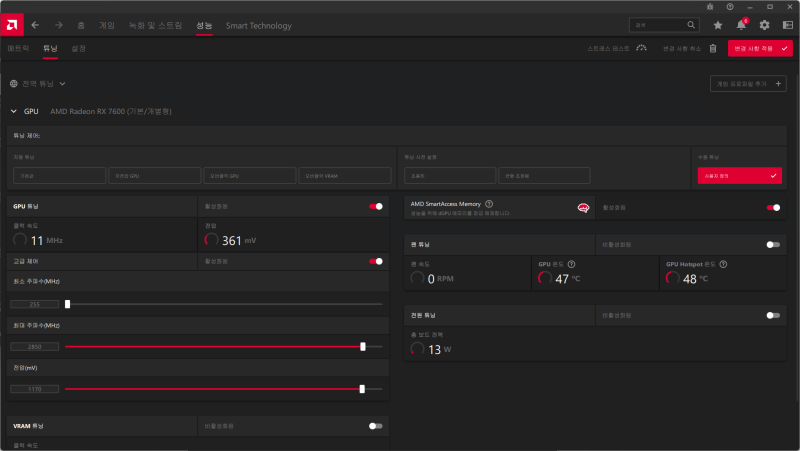Open the global tuning (전역 튜닝) dropdown
Screen dimensions: 800x451
click(x=38, y=84)
